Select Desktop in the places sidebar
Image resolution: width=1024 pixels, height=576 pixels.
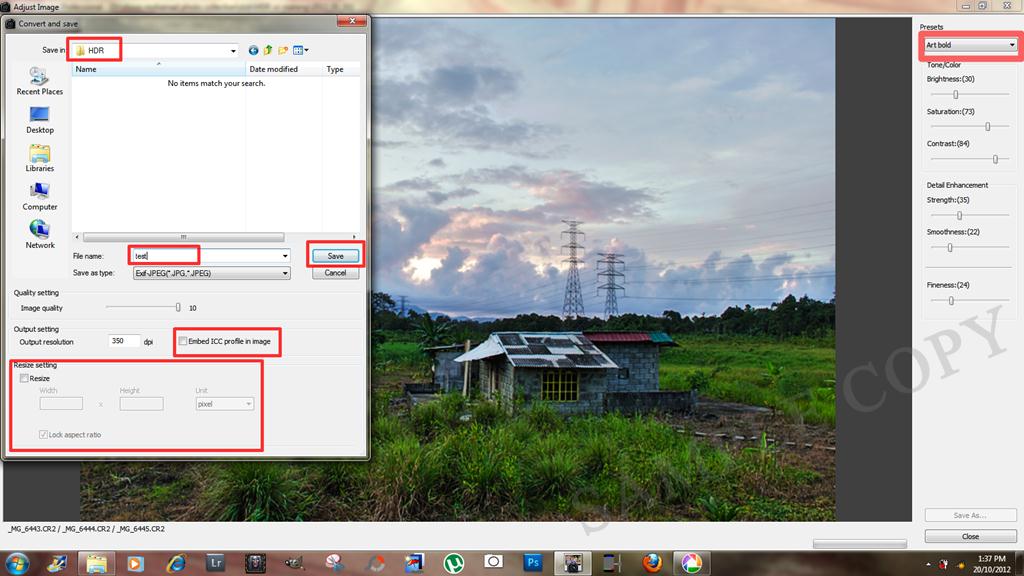tap(39, 120)
